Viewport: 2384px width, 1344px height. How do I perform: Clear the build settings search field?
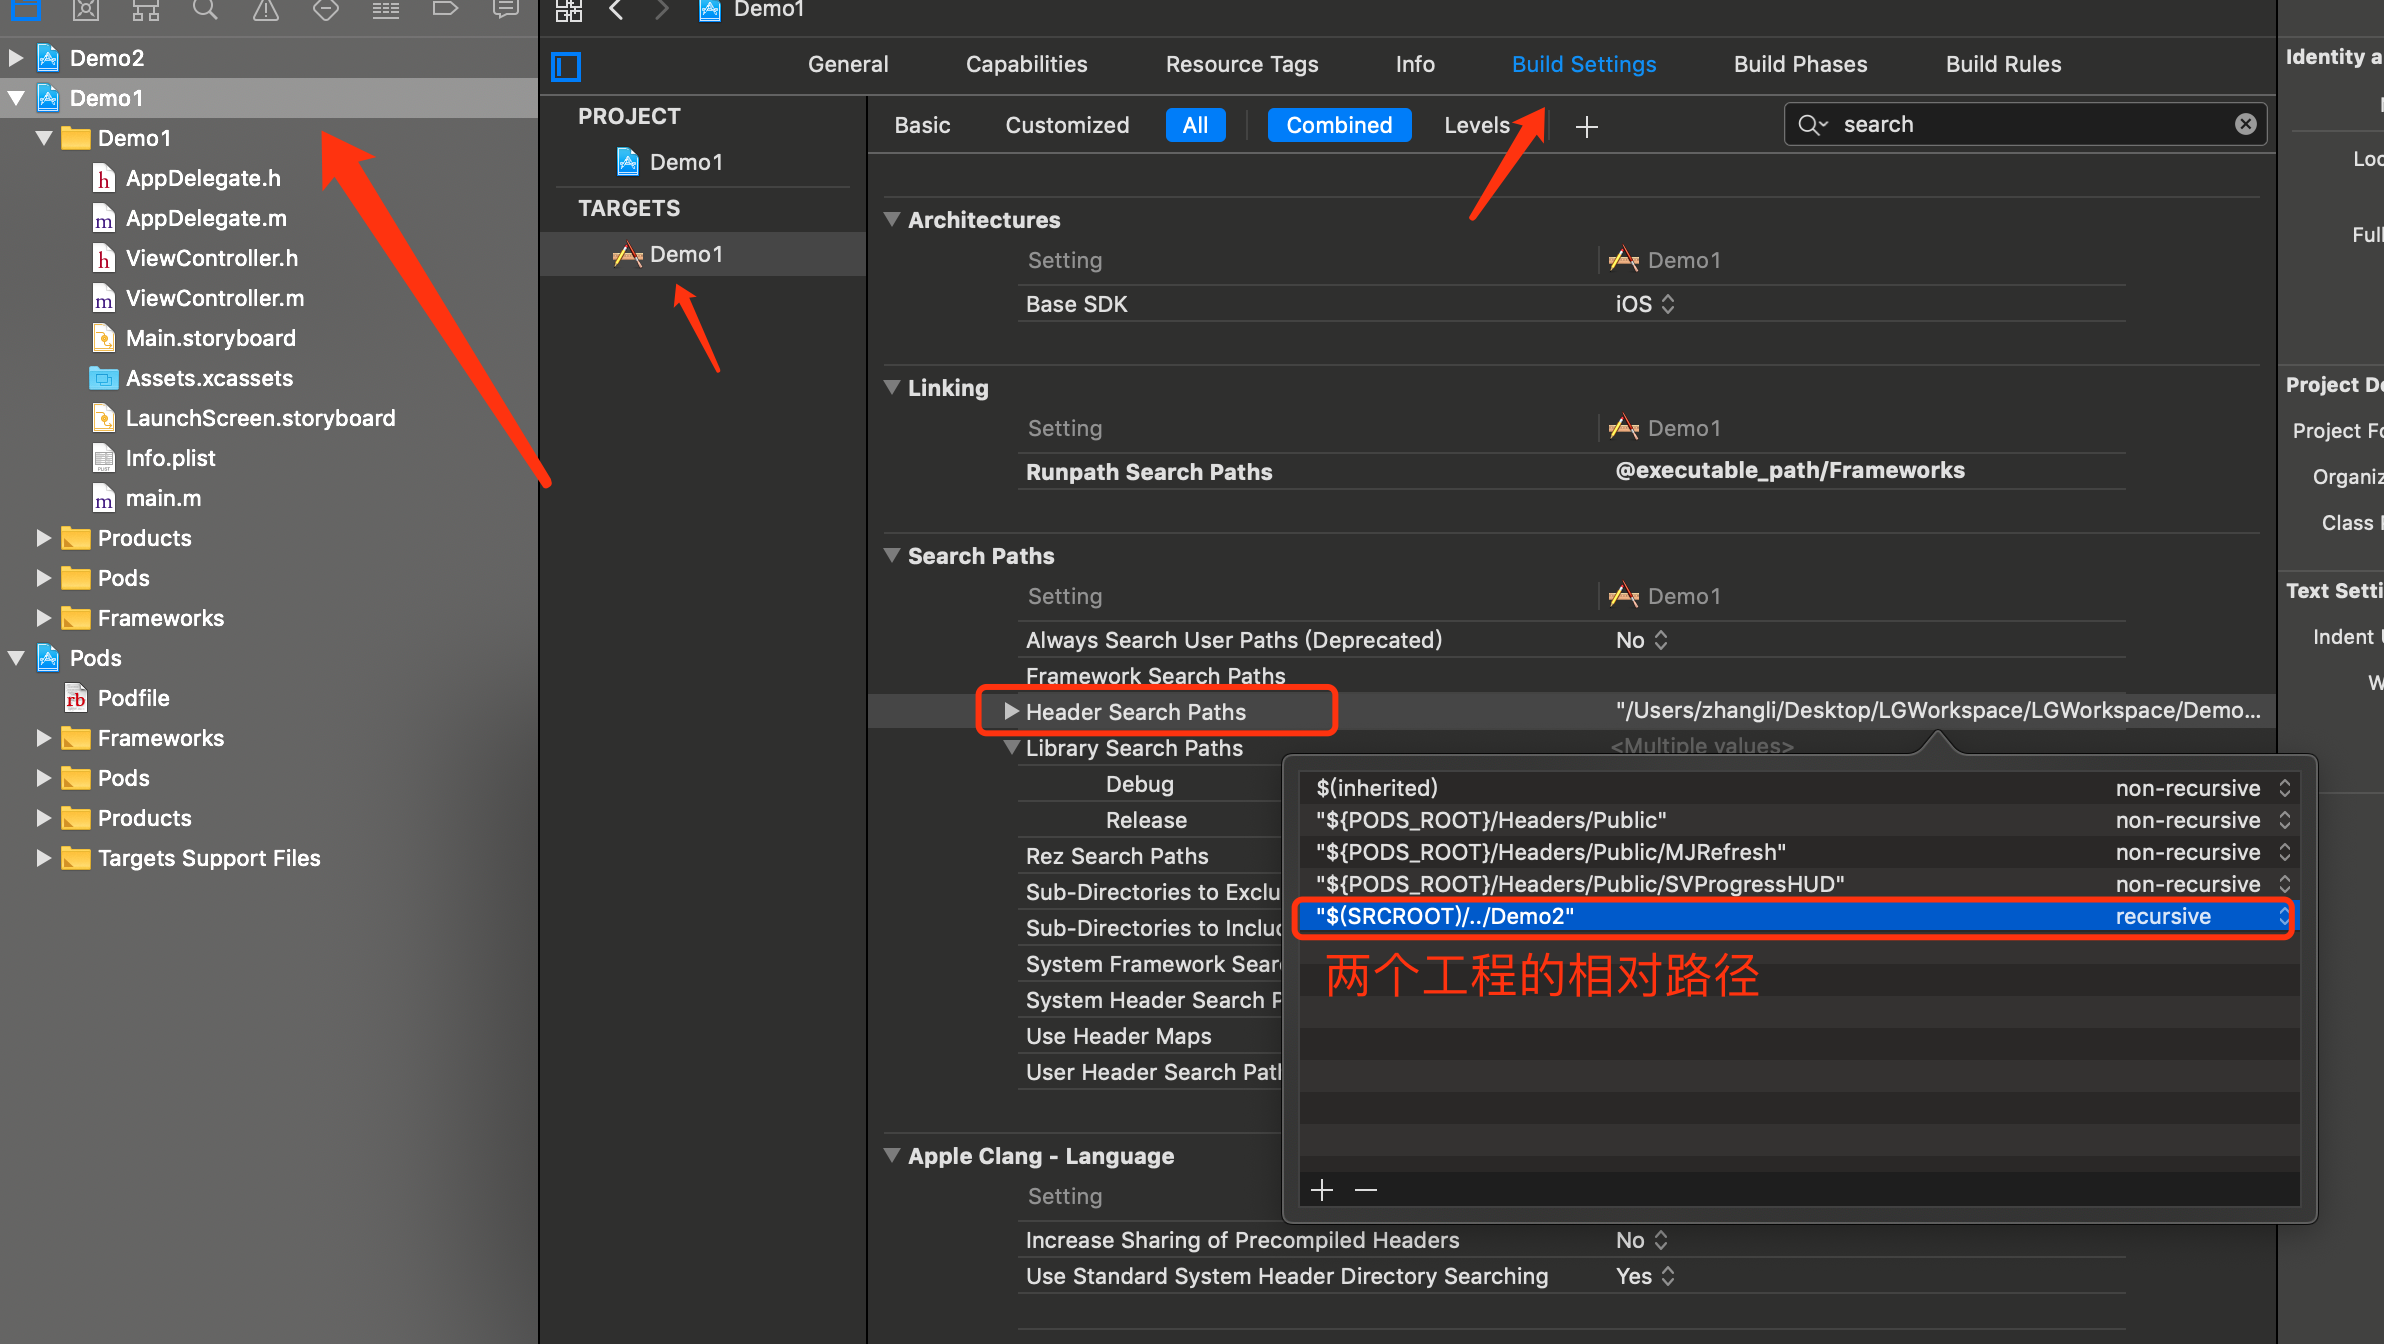click(x=2246, y=124)
